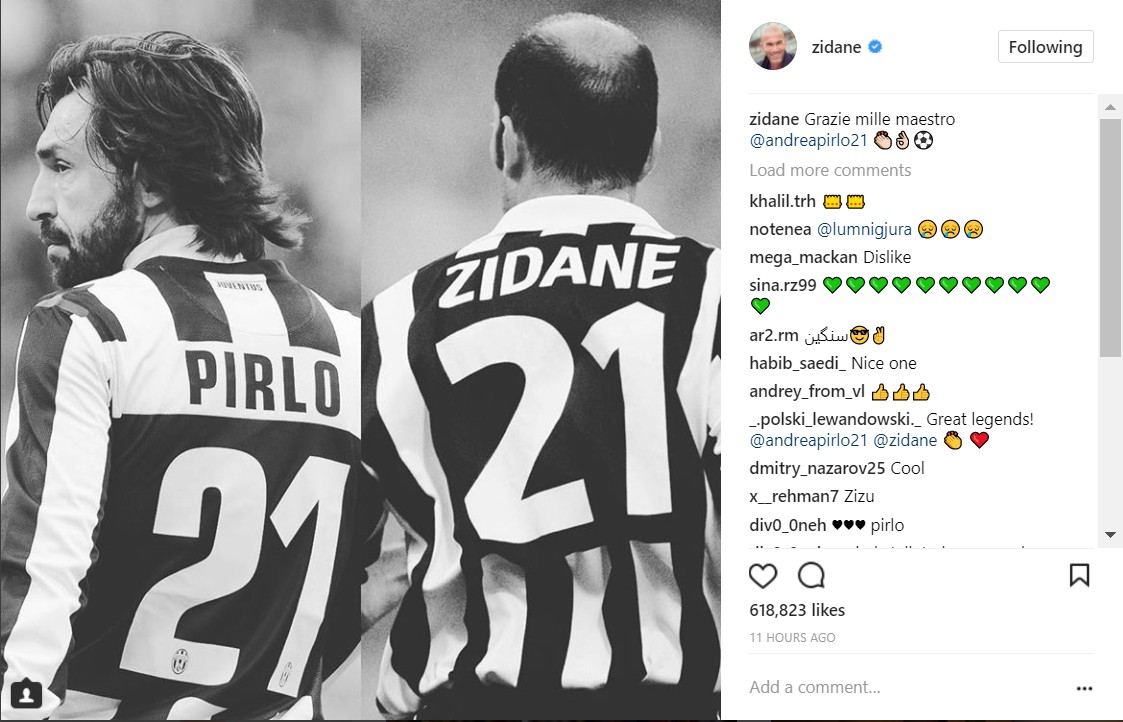Open the zidane username in the header
Image resolution: width=1123 pixels, height=722 pixels.
pos(836,47)
